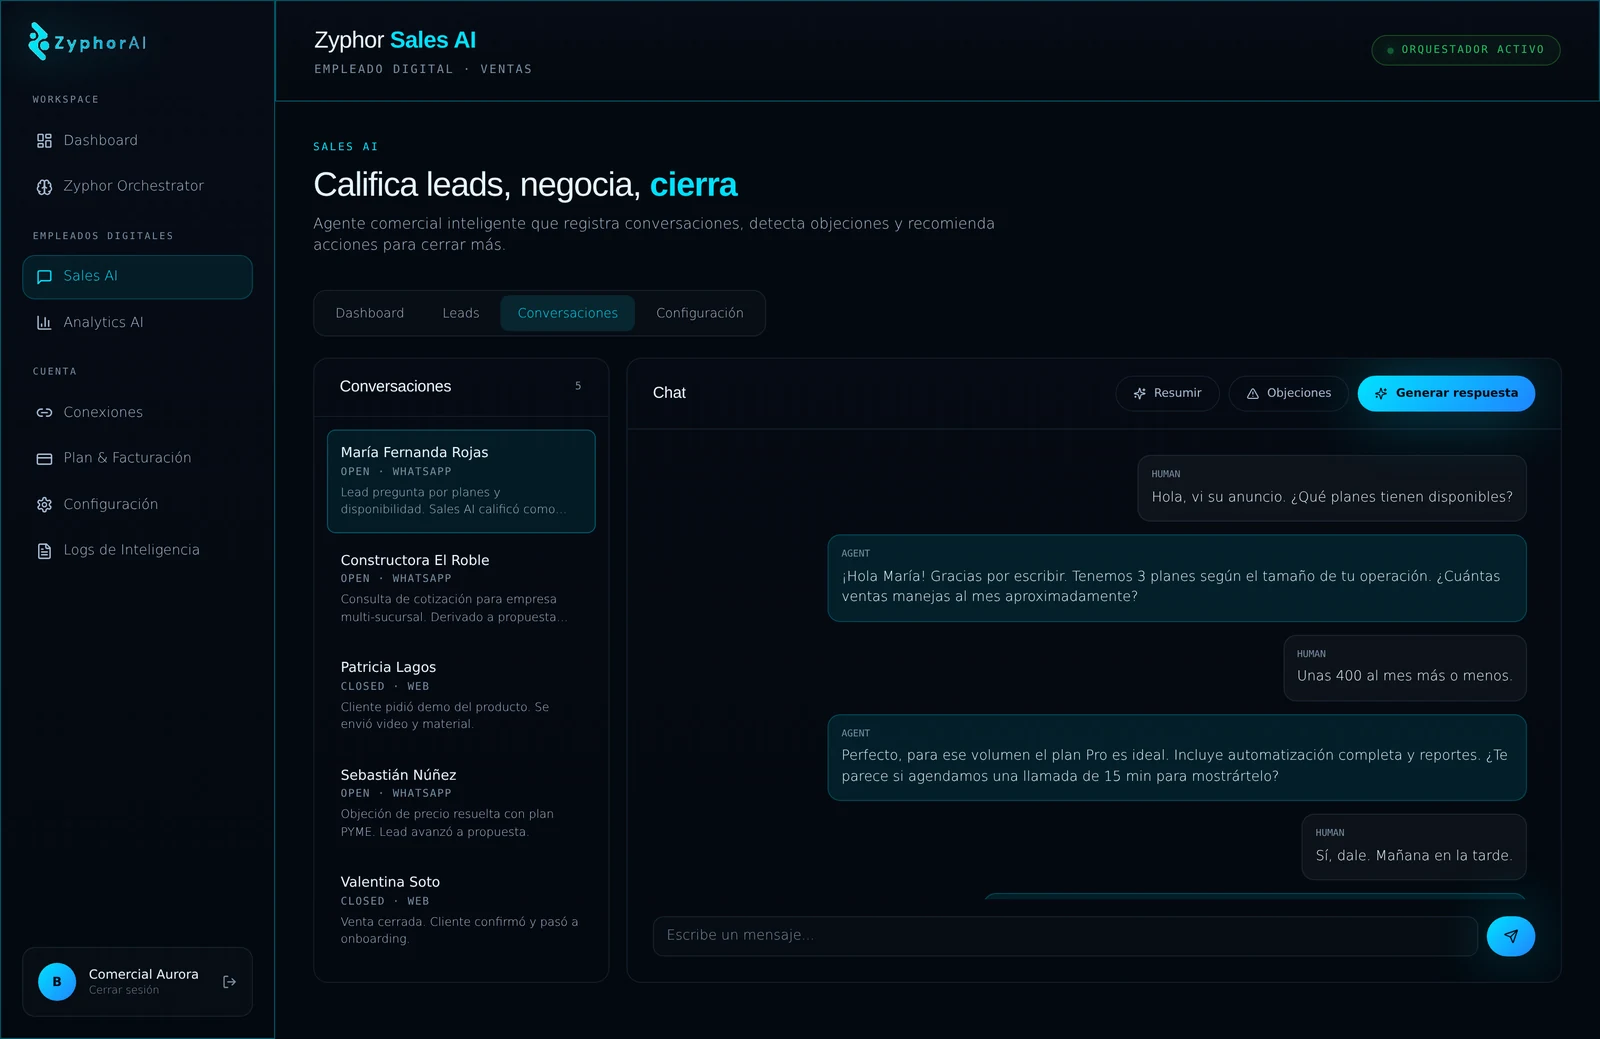The height and width of the screenshot is (1039, 1600).
Task: Go to Analytics AI
Action: click(137, 323)
